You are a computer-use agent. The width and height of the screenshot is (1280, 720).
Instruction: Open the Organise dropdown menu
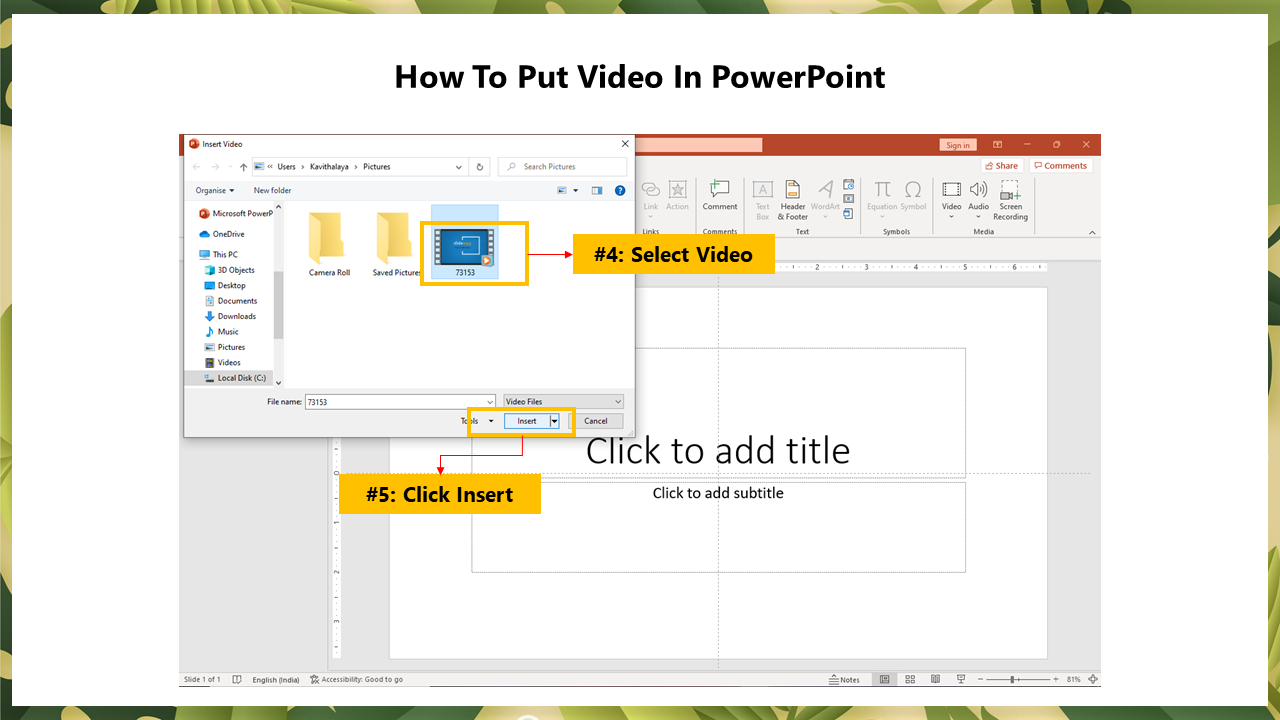click(x=215, y=190)
